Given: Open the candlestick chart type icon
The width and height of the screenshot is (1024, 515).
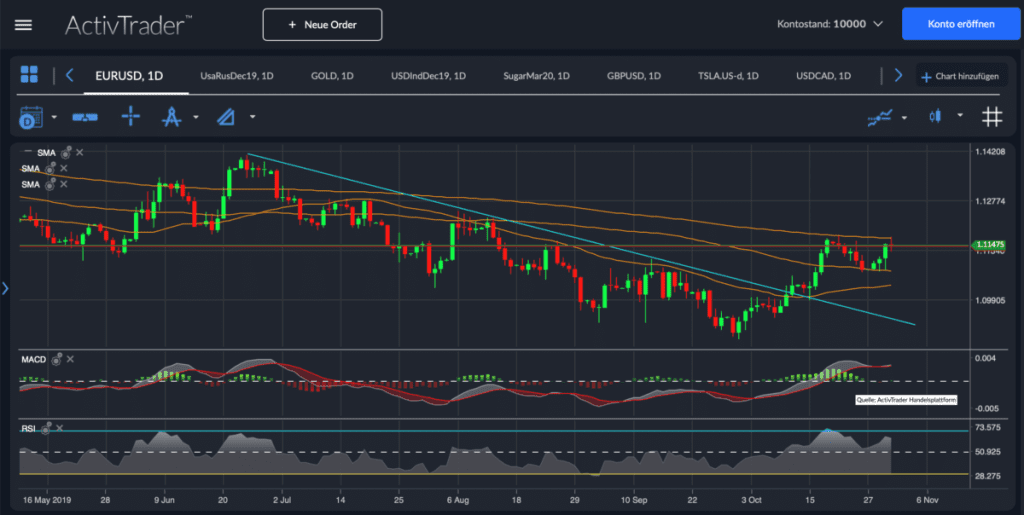Looking at the screenshot, I should click(935, 116).
